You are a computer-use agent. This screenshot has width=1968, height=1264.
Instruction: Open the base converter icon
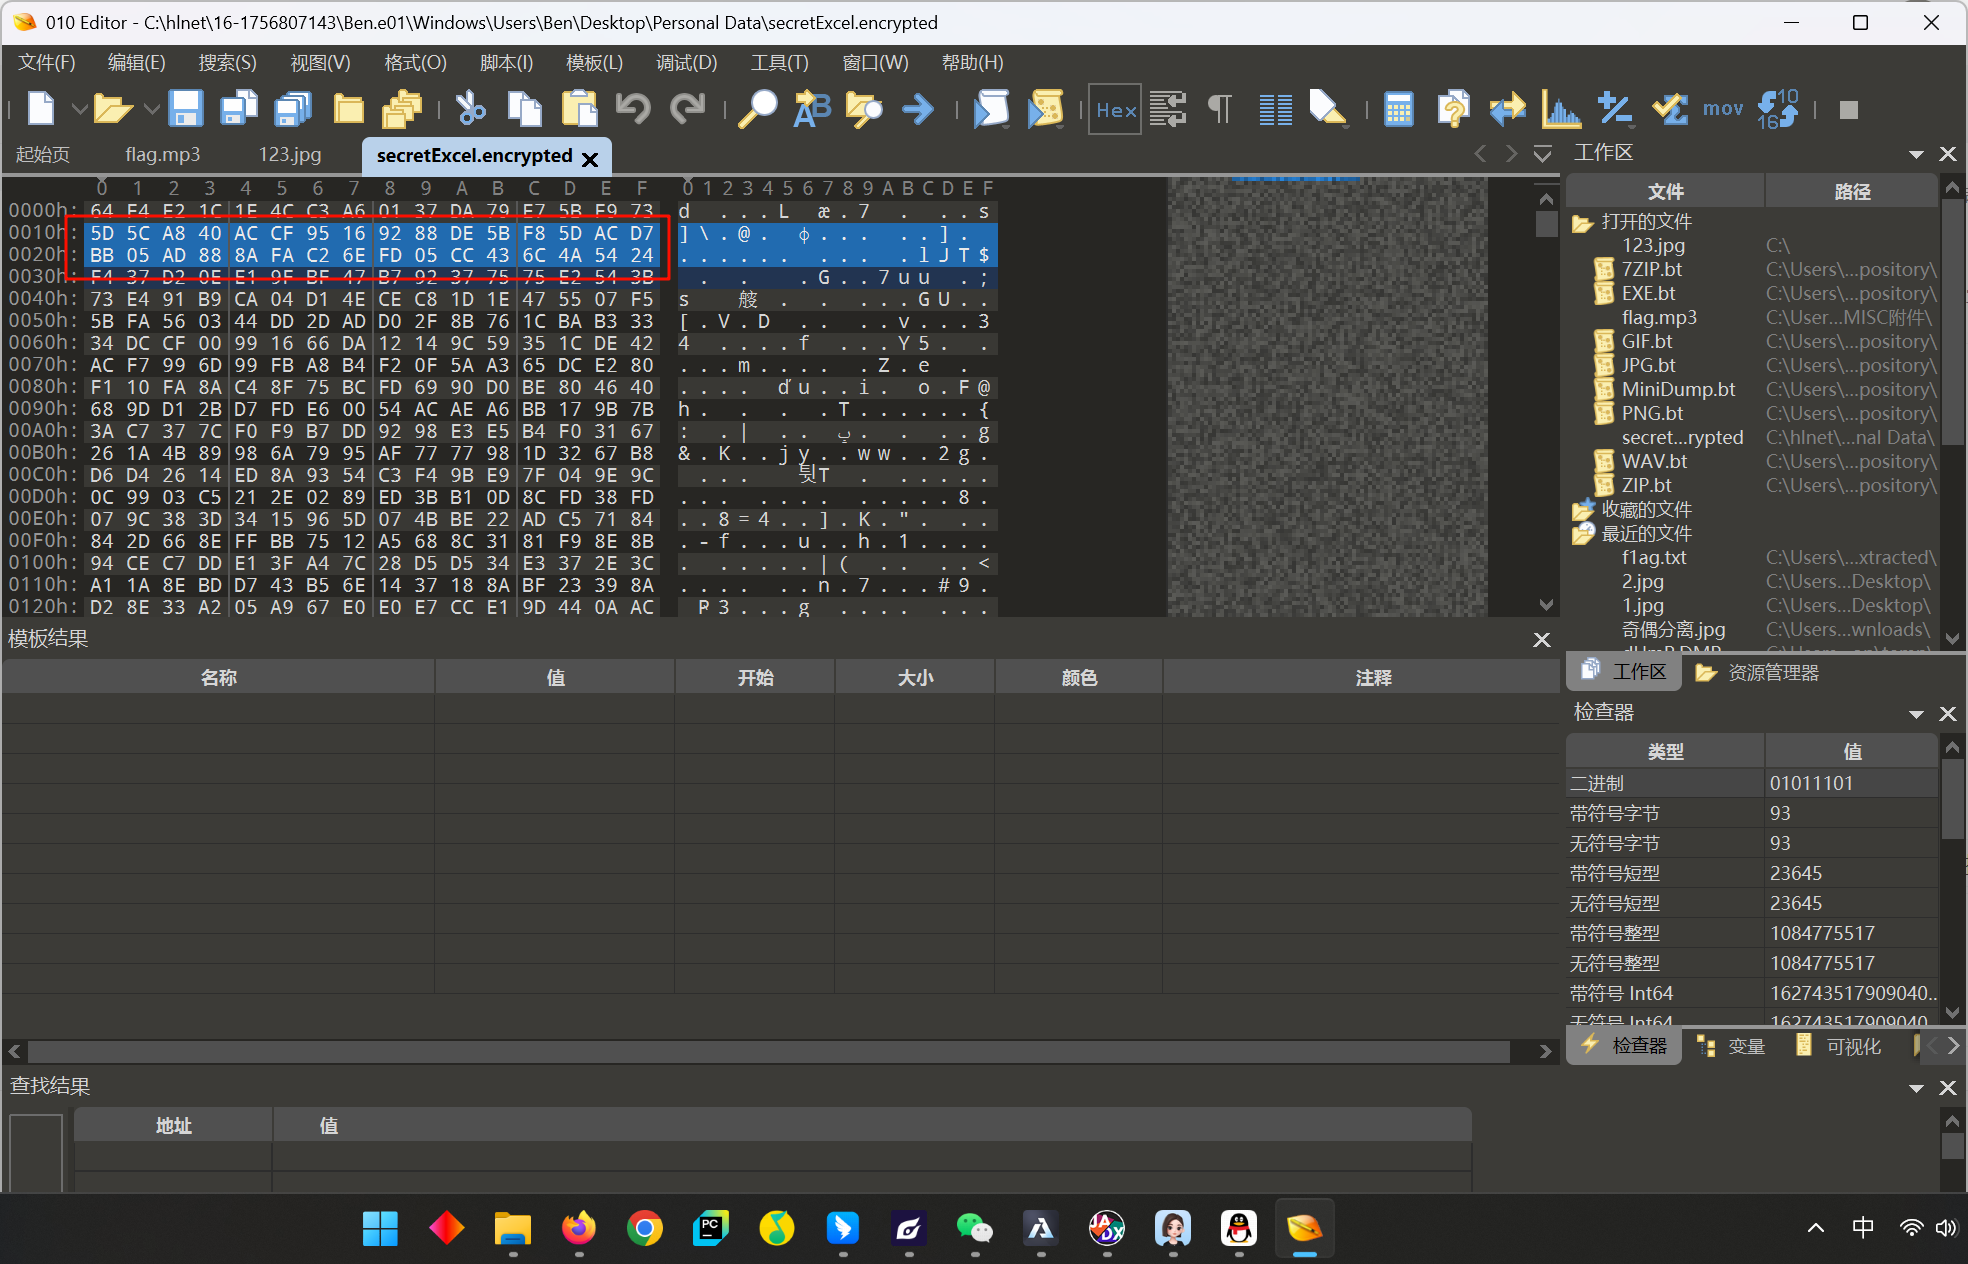[x=1778, y=108]
